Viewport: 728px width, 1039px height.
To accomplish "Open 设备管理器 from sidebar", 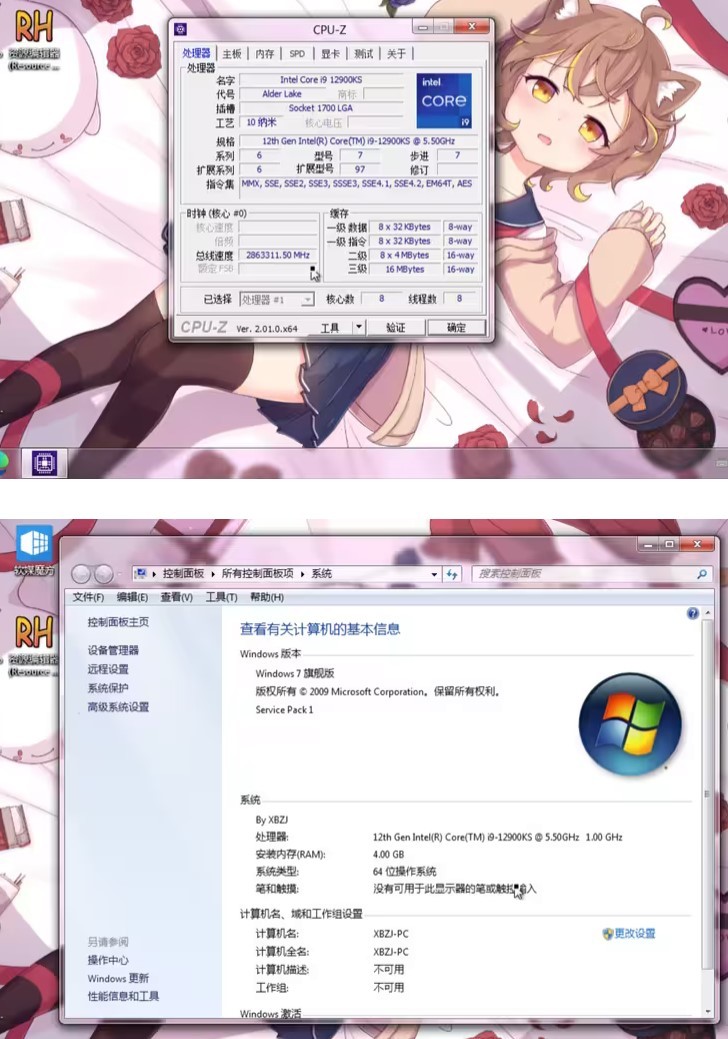I will point(113,650).
